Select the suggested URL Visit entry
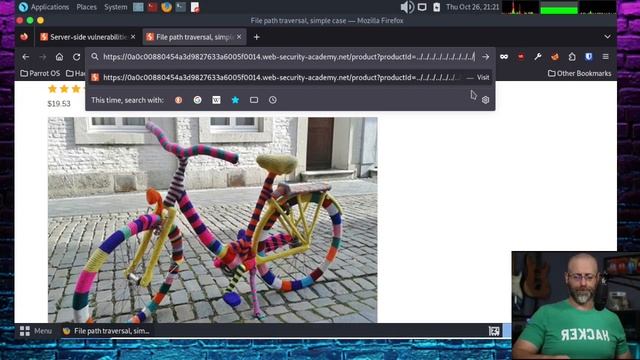This screenshot has width=640, height=360. (x=290, y=77)
